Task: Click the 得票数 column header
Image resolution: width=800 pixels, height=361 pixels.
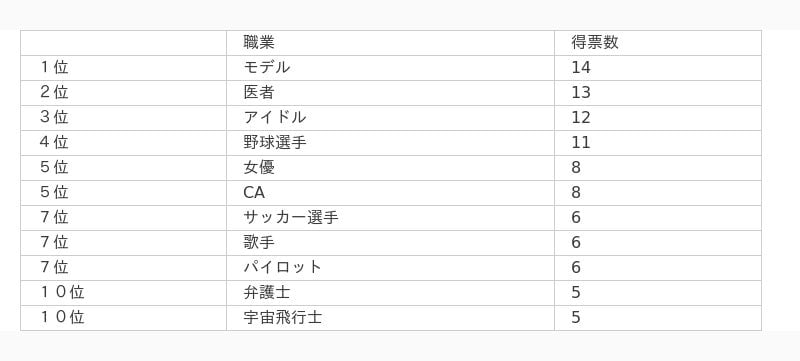Action: point(658,43)
